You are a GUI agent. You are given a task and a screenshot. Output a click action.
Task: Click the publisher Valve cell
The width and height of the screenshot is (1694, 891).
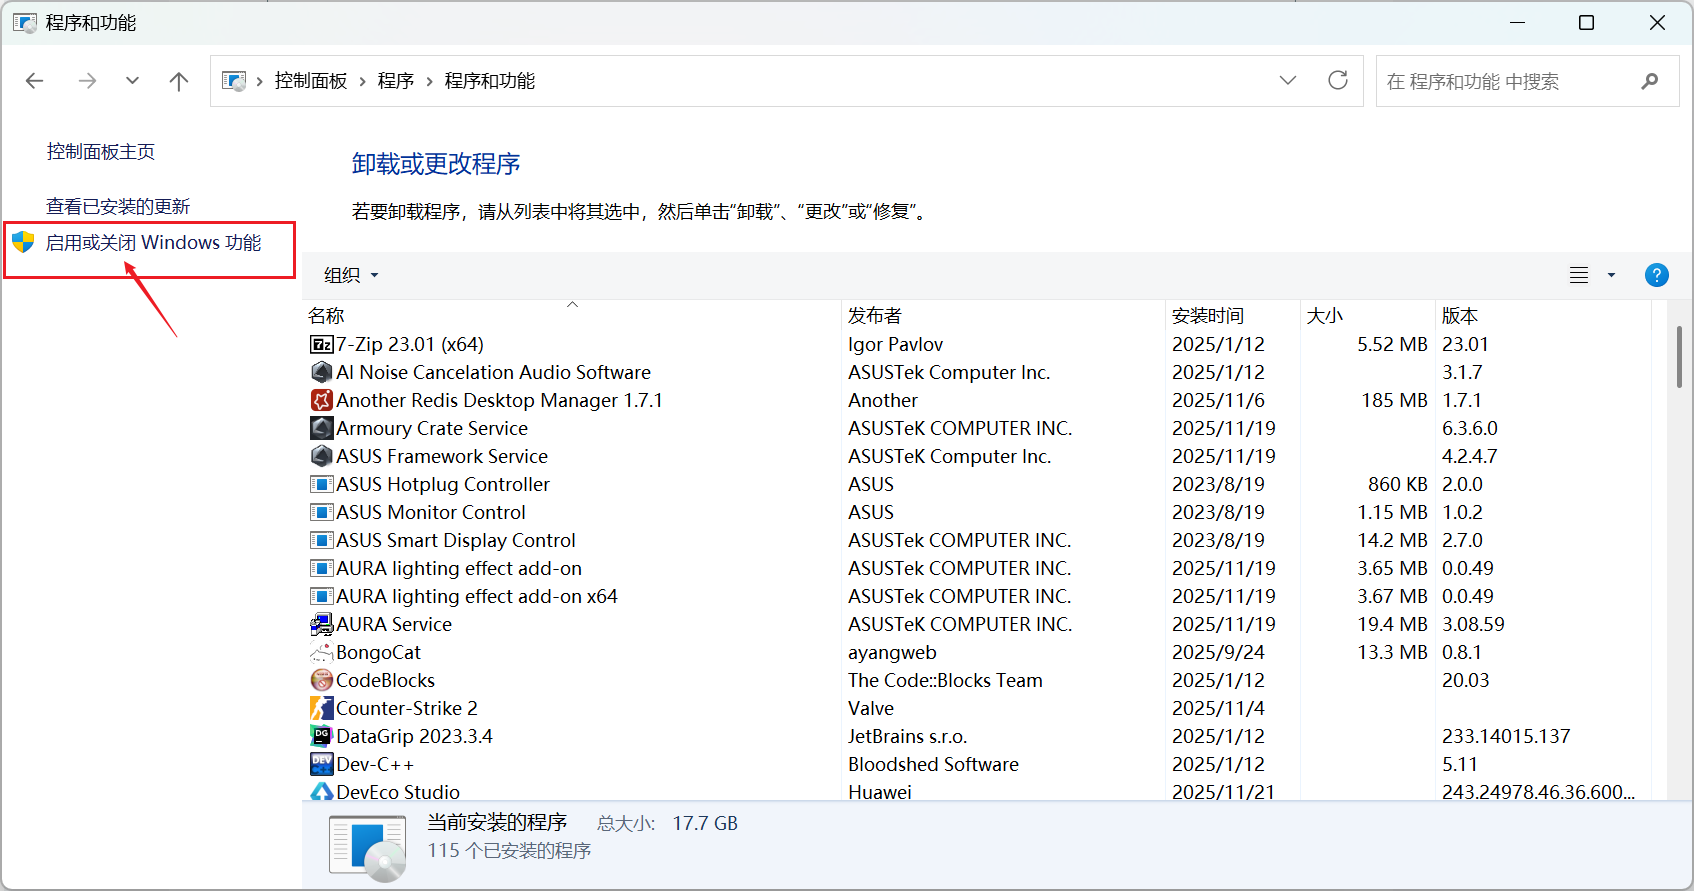[871, 708]
